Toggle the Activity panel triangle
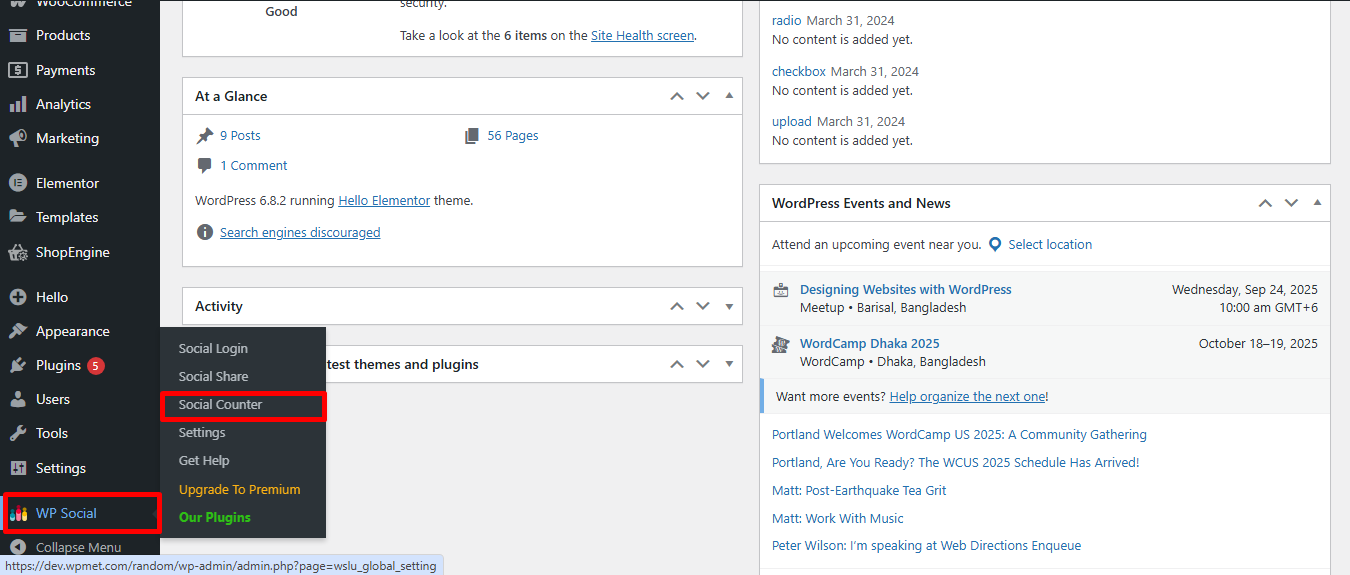1350x575 pixels. [x=729, y=306]
